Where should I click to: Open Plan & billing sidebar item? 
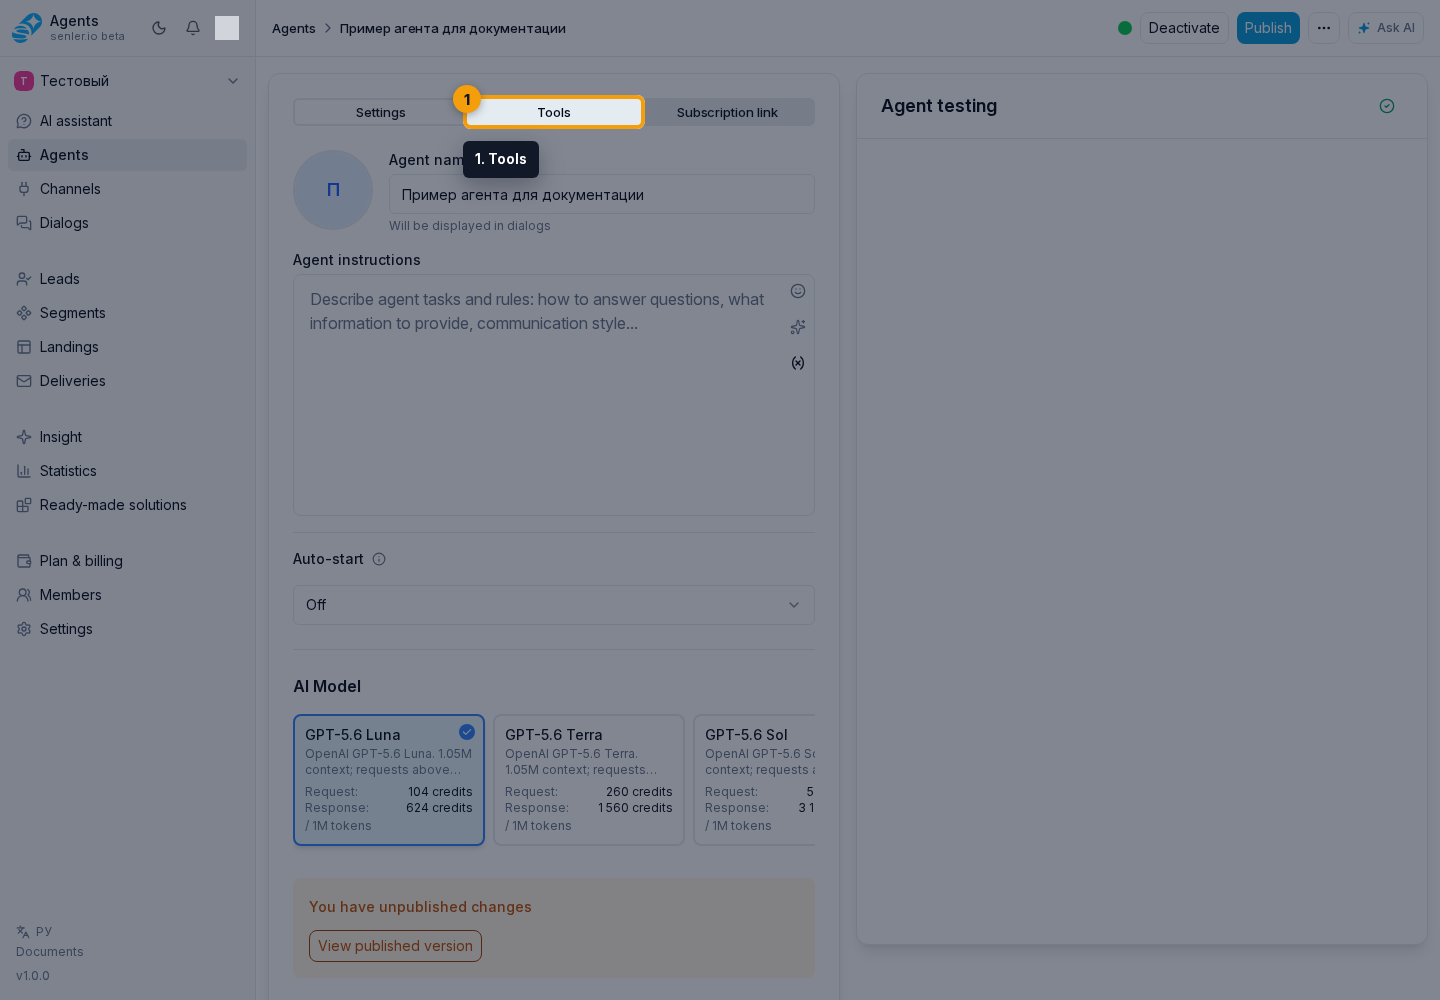click(127, 561)
